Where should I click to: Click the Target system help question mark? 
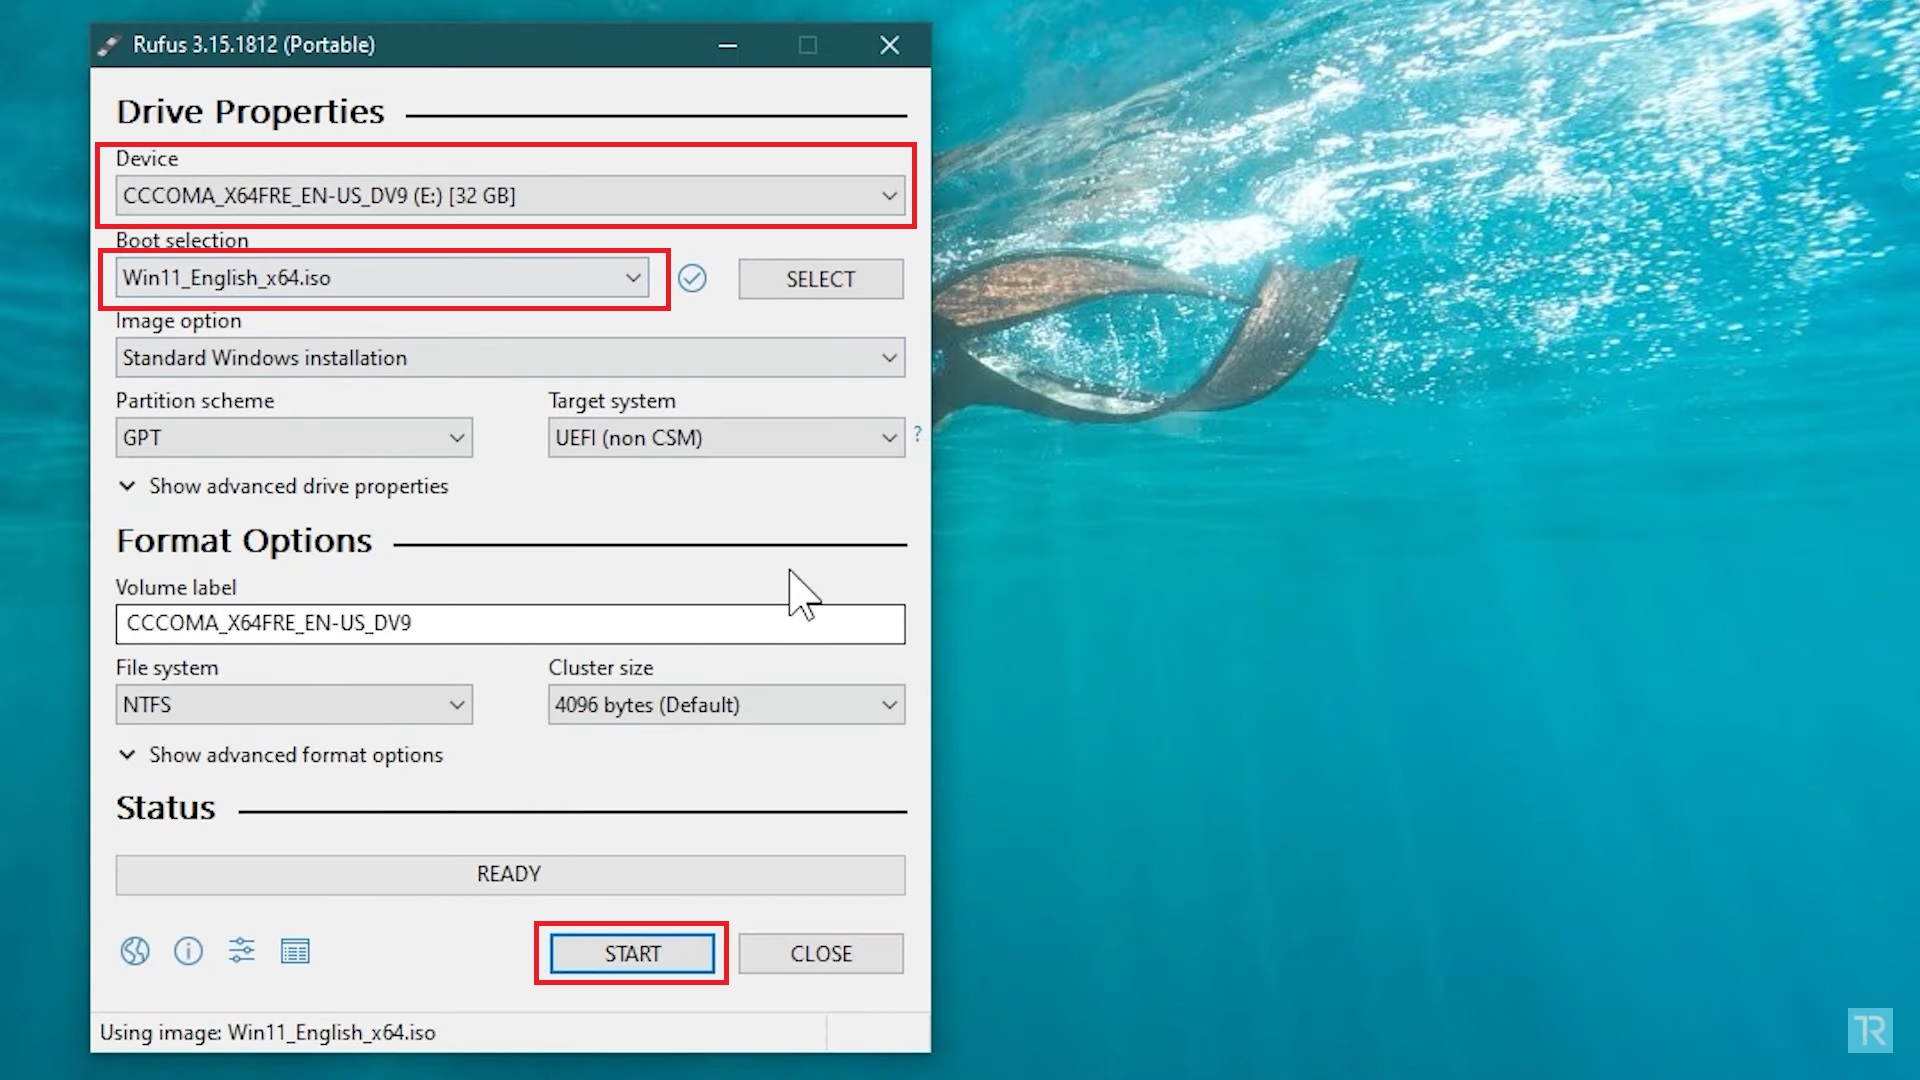(x=917, y=434)
